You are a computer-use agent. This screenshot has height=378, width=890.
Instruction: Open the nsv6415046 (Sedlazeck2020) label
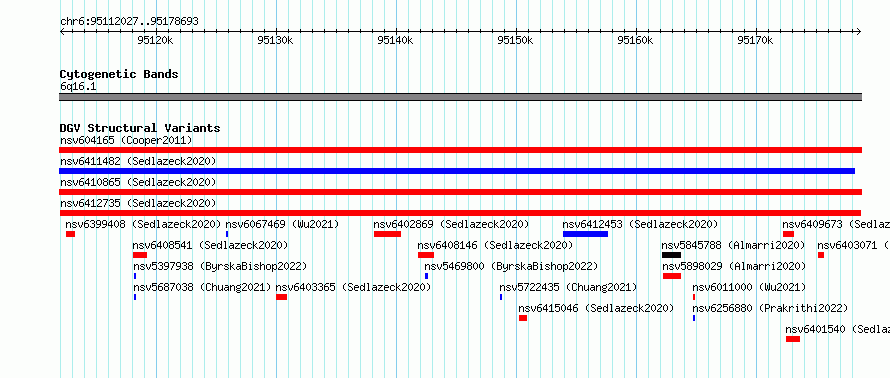point(597,308)
